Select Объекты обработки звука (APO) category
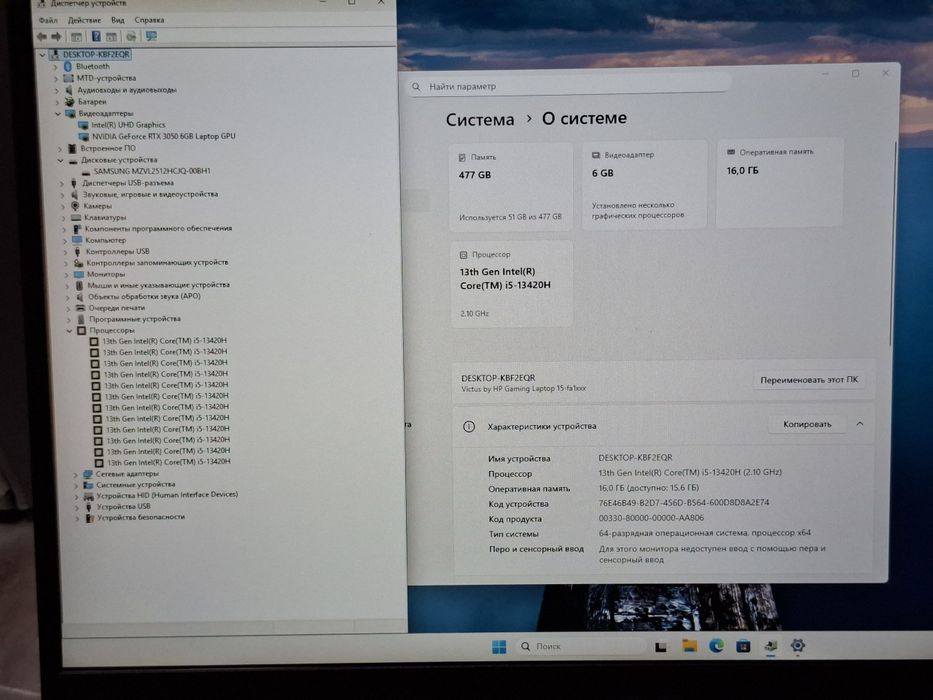Viewport: 933px width, 700px height. point(145,296)
